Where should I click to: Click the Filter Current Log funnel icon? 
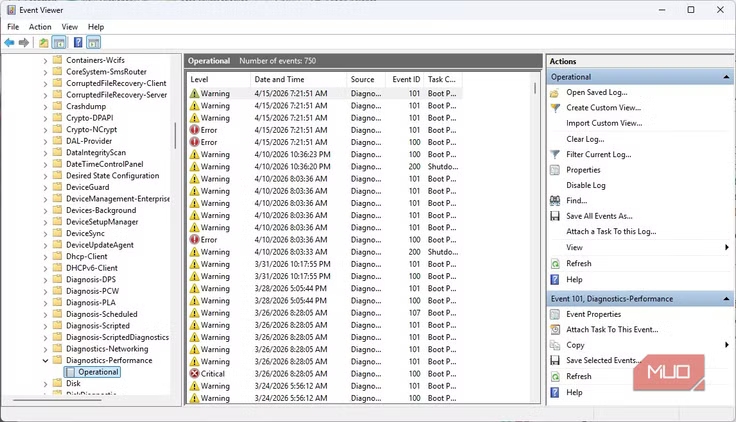(x=555, y=154)
